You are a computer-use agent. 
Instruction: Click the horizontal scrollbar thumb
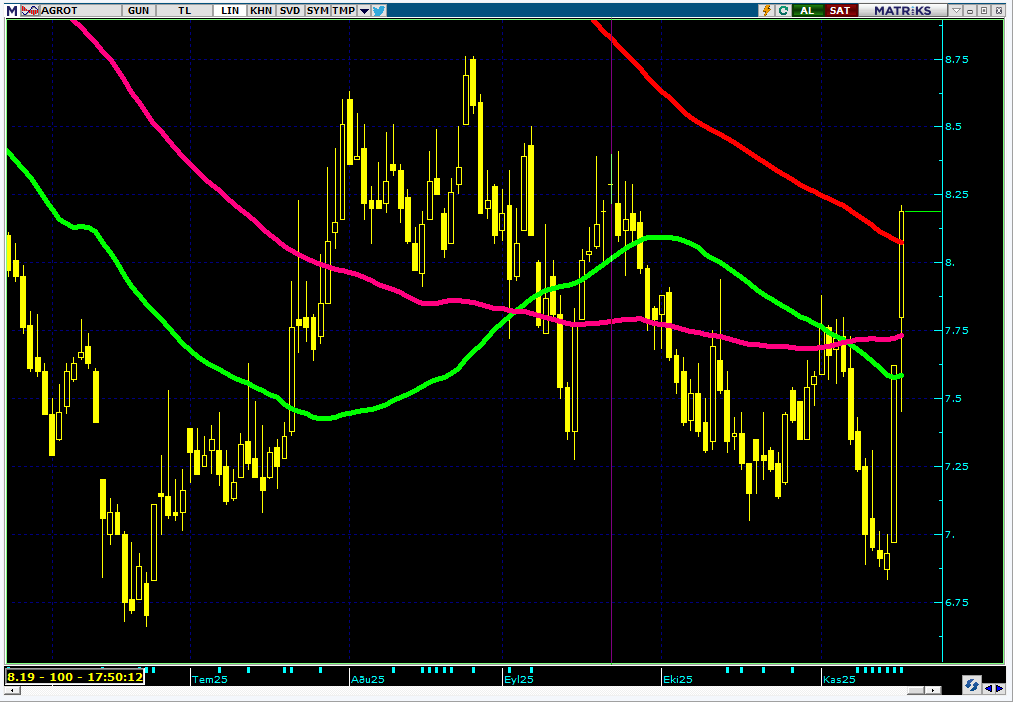[x=917, y=690]
